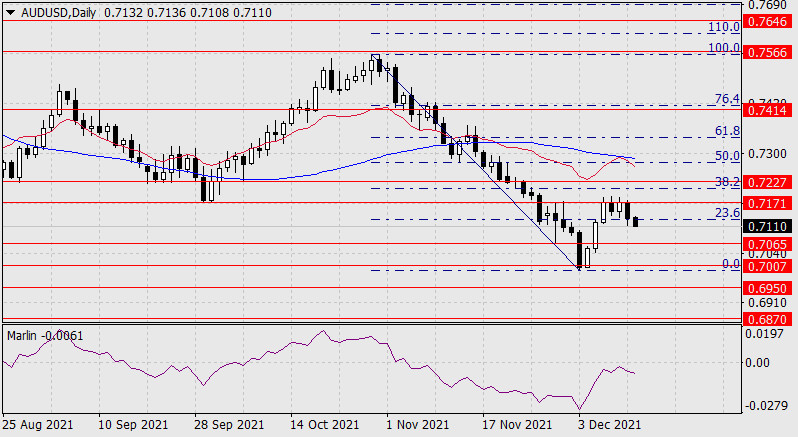Screen dimensions: 798x437
Task: Select the 0.6870 red price level label
Action: 767,319
